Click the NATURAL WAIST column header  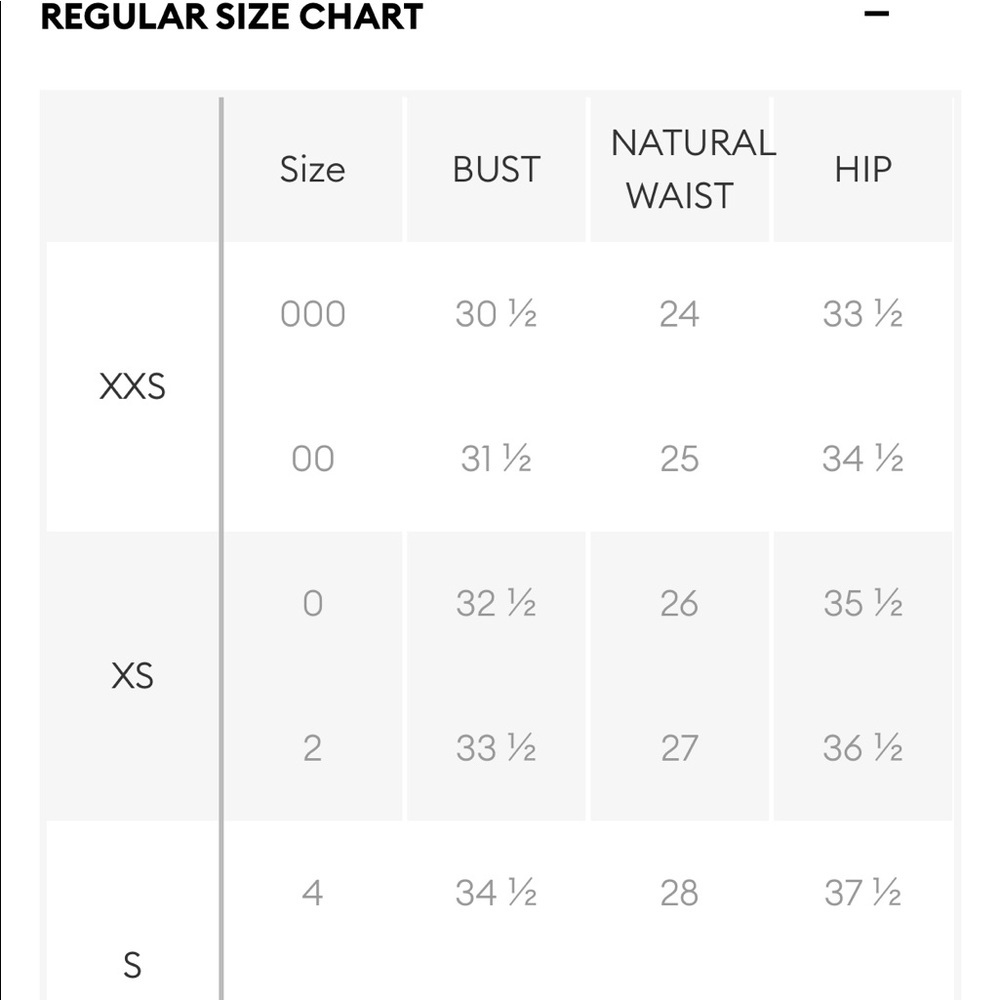click(692, 169)
